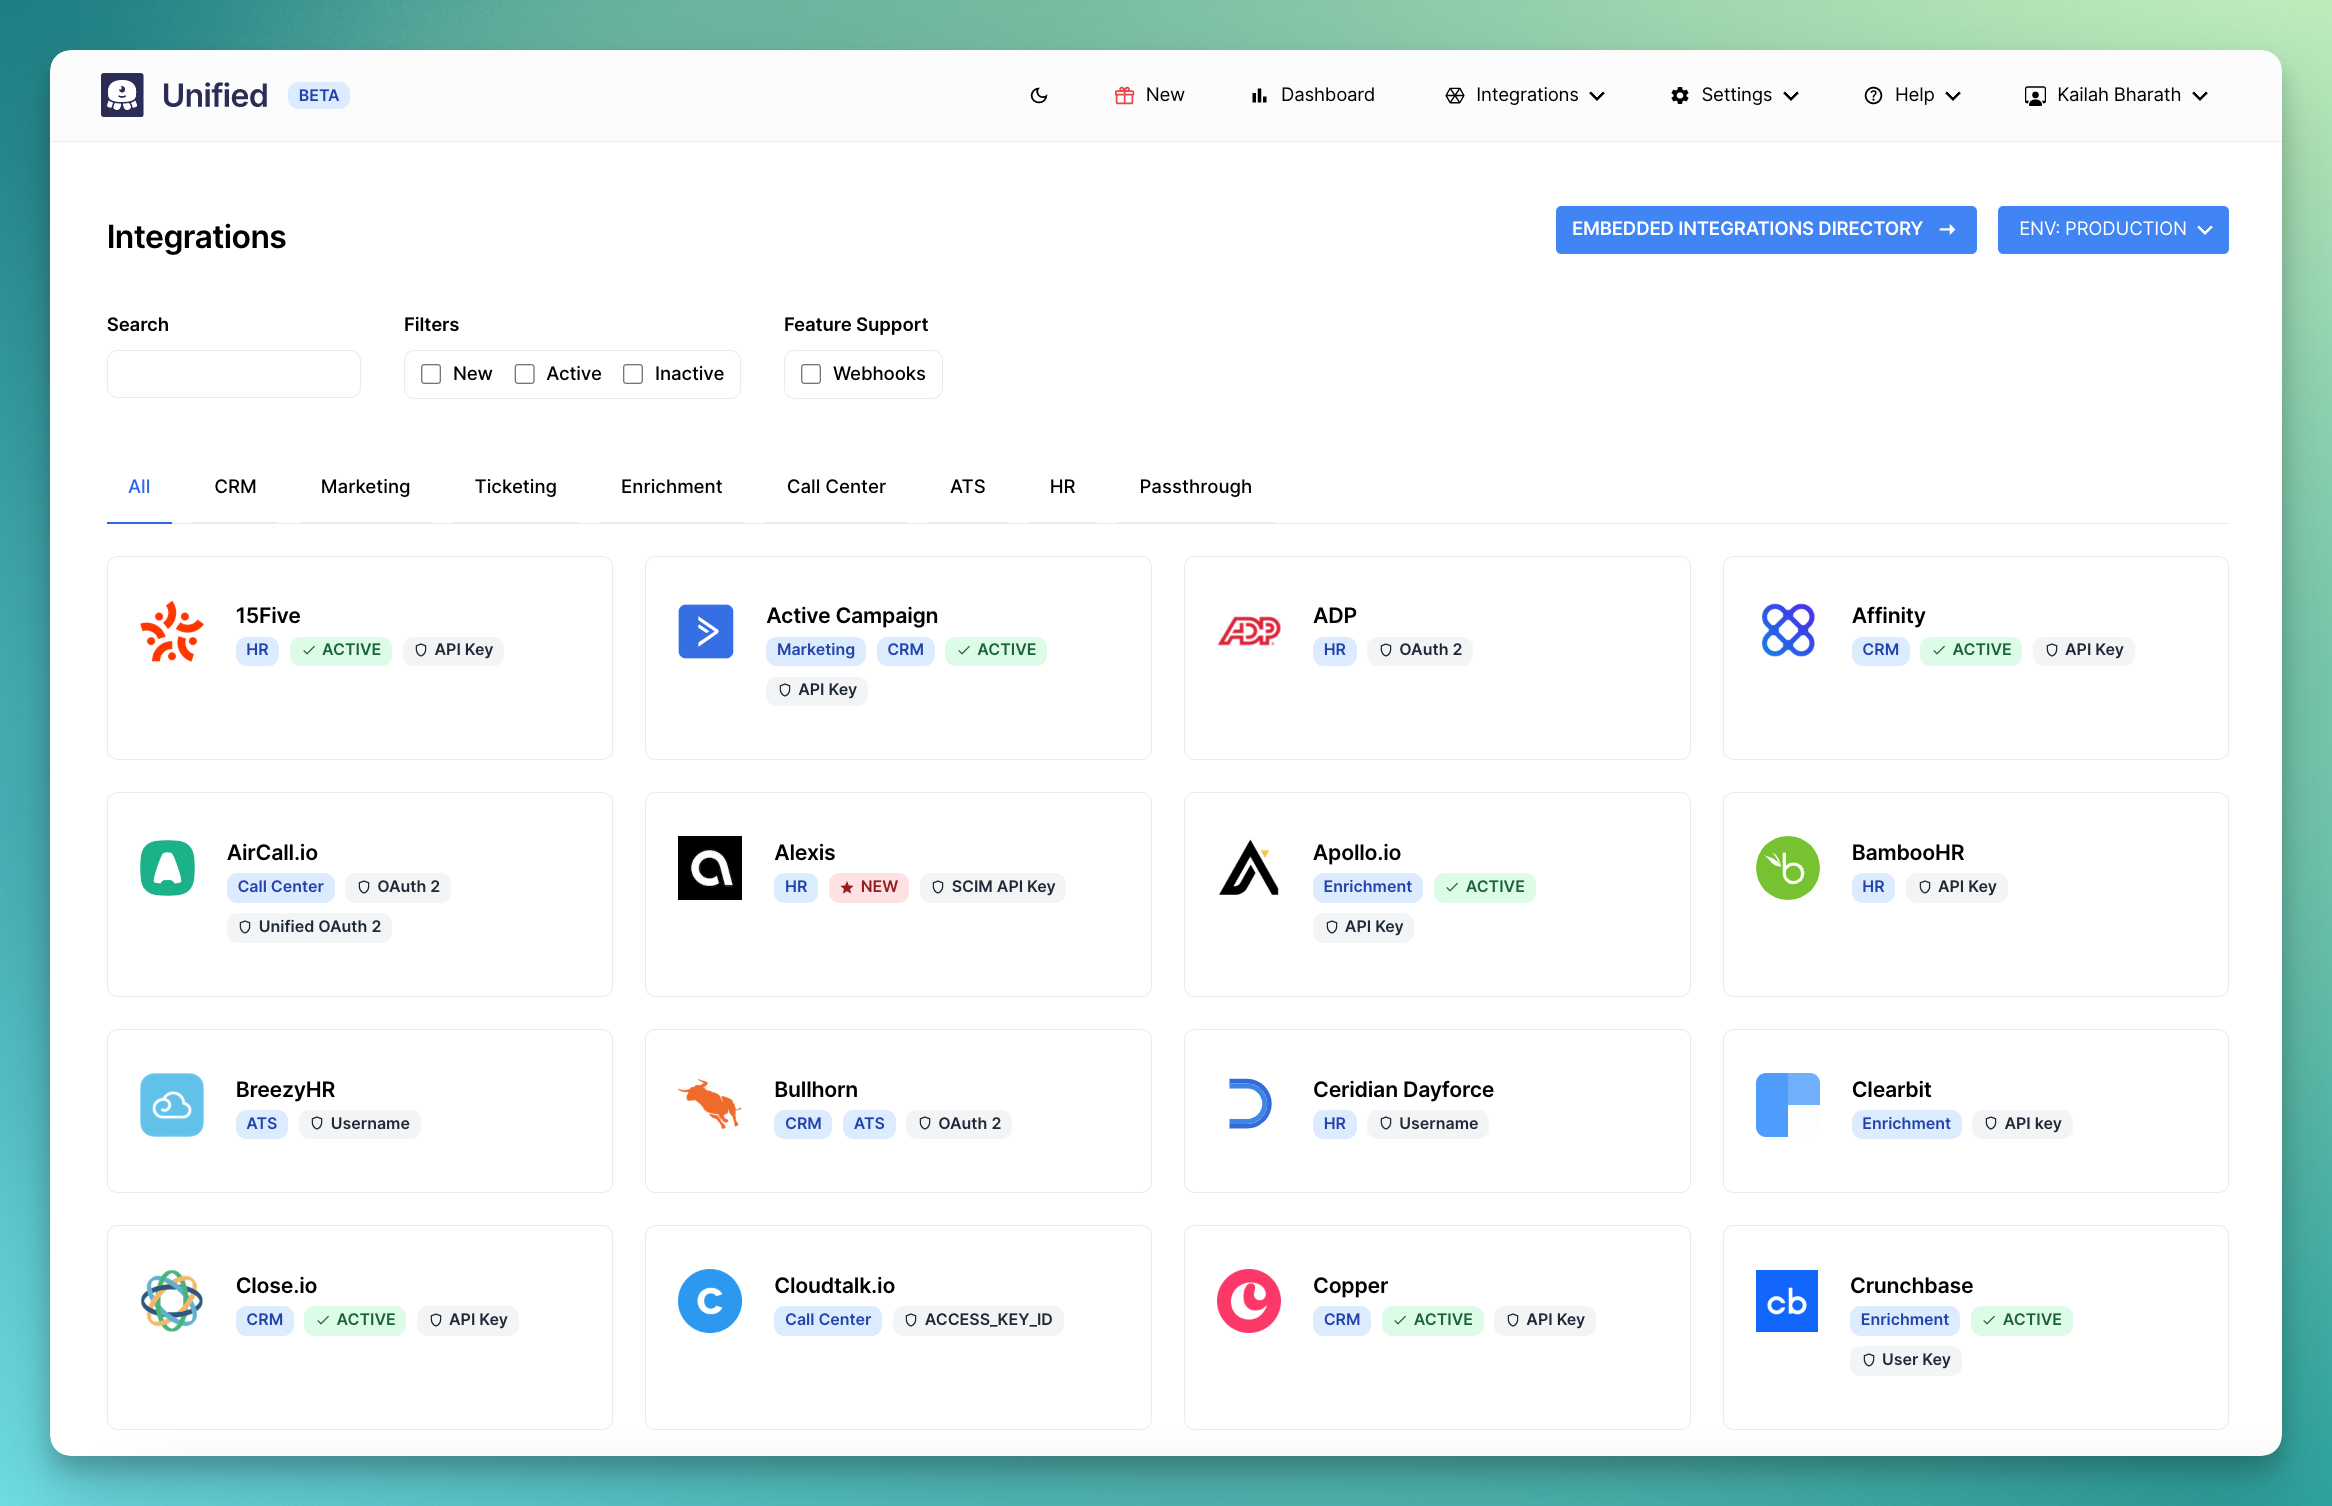Click the Bullhorn orange bull logo
This screenshot has width=2332, height=1506.
click(710, 1104)
